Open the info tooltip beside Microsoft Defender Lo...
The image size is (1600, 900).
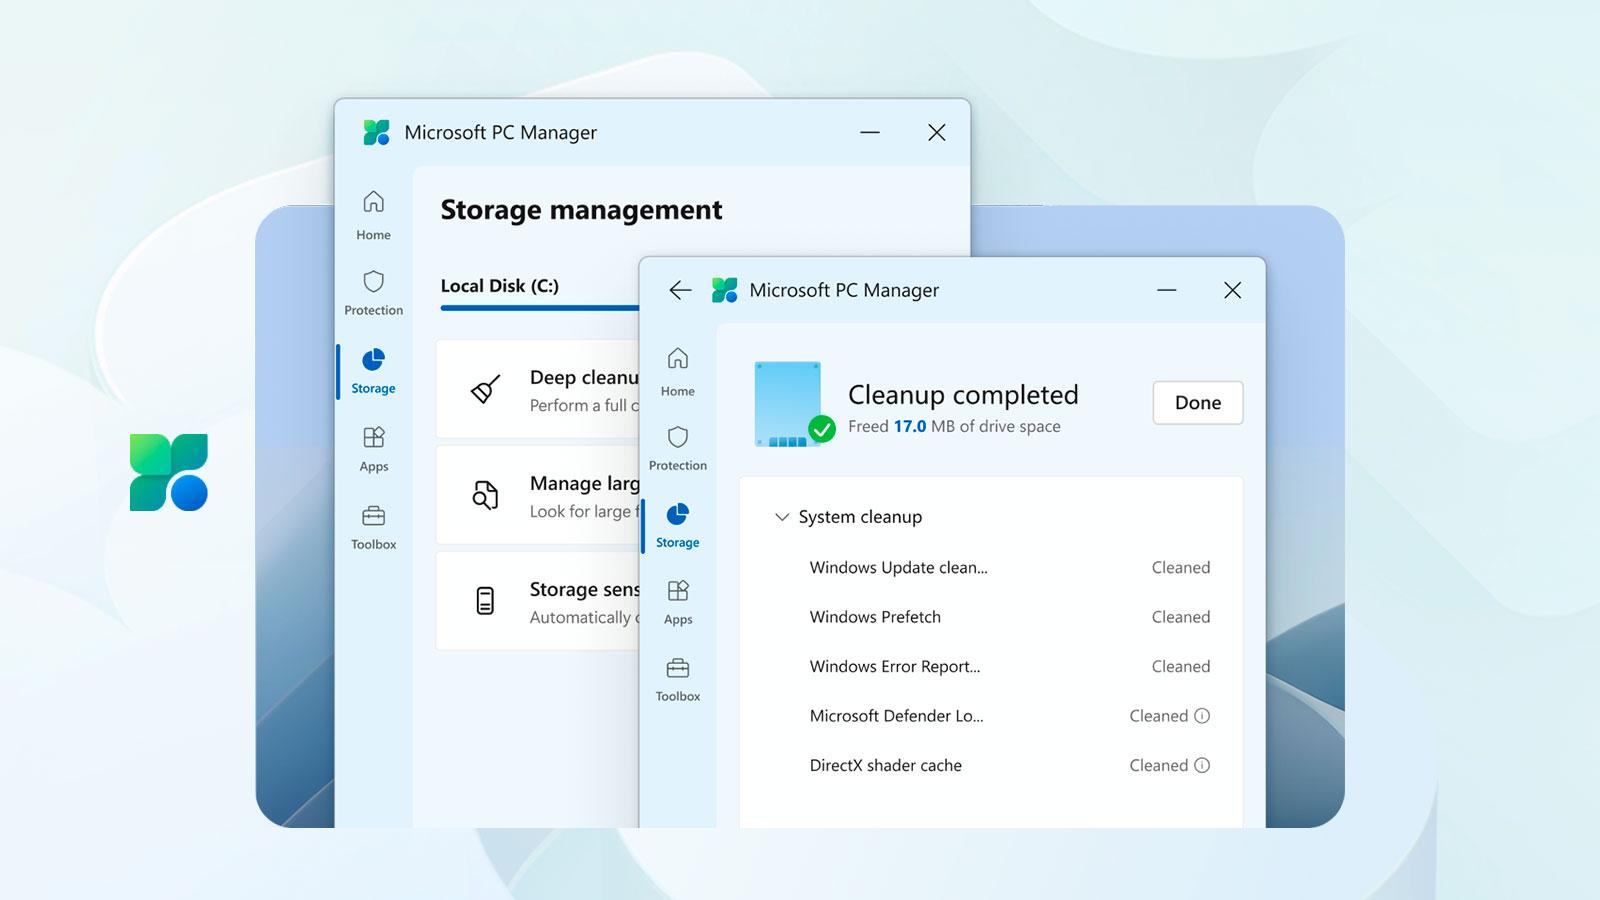point(1203,716)
